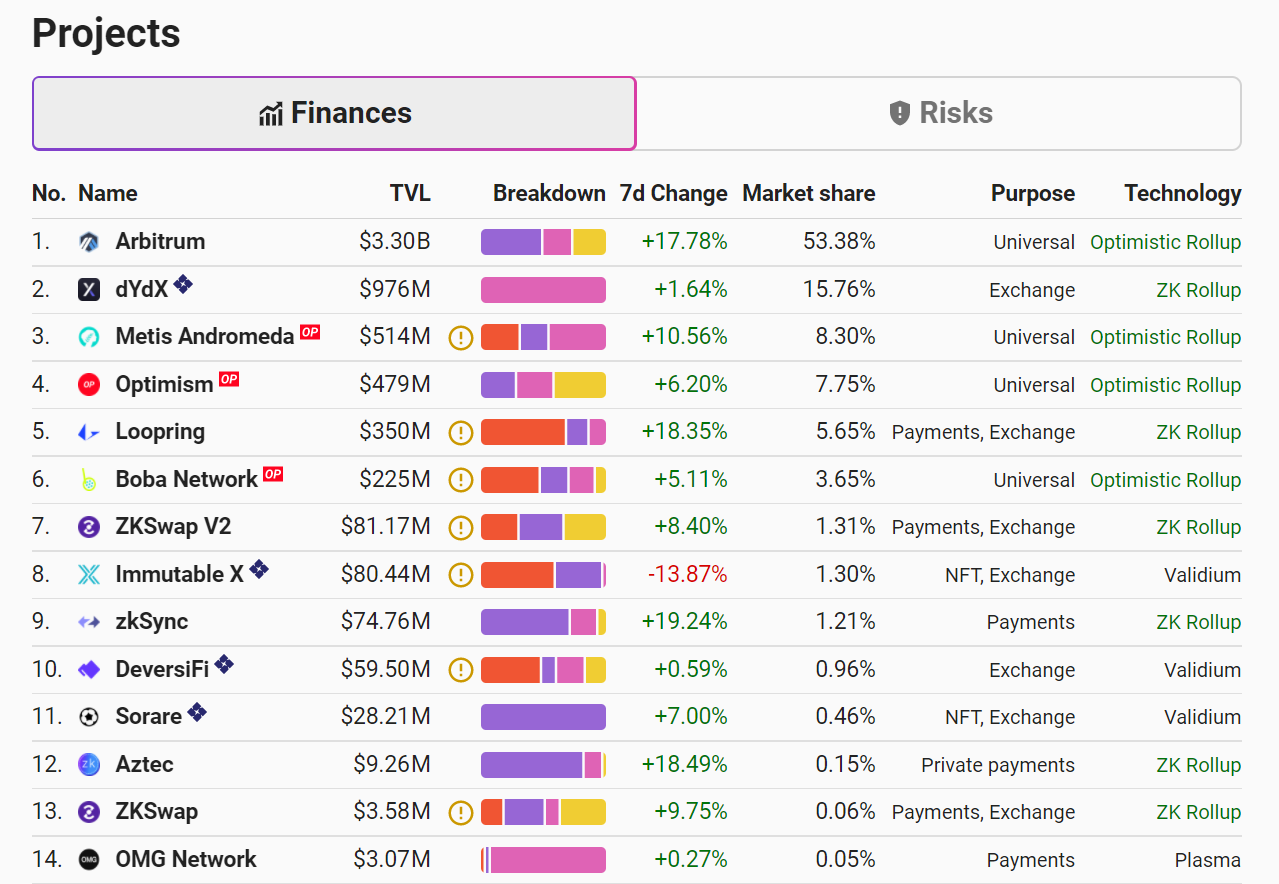This screenshot has height=884, width=1279.
Task: Click the dYdX logo icon
Action: click(89, 290)
